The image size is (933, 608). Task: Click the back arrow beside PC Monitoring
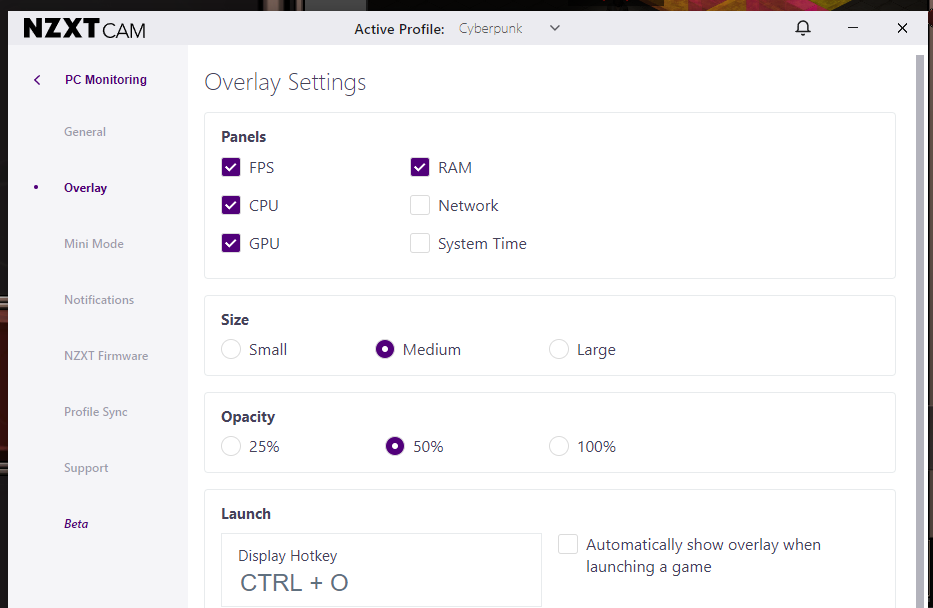[x=37, y=80]
